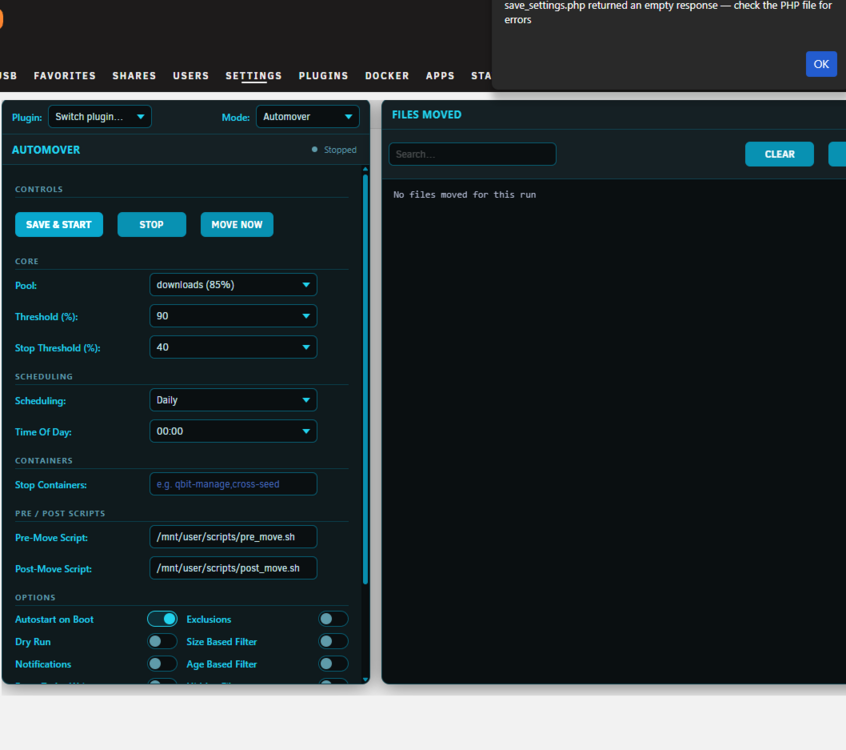The image size is (846, 750).
Task: Click the AUTOMOVER panel heading
Action: (x=46, y=150)
